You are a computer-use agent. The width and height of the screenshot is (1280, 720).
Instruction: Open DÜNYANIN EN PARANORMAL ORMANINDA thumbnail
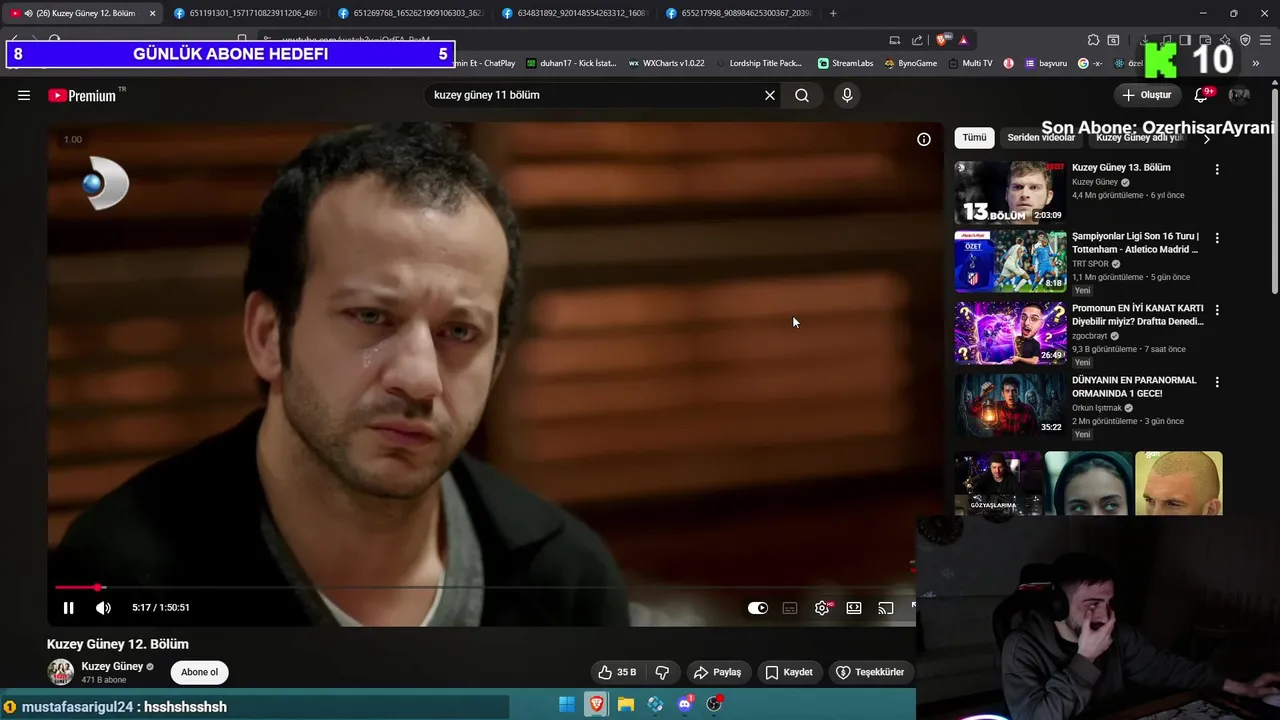pos(1010,405)
